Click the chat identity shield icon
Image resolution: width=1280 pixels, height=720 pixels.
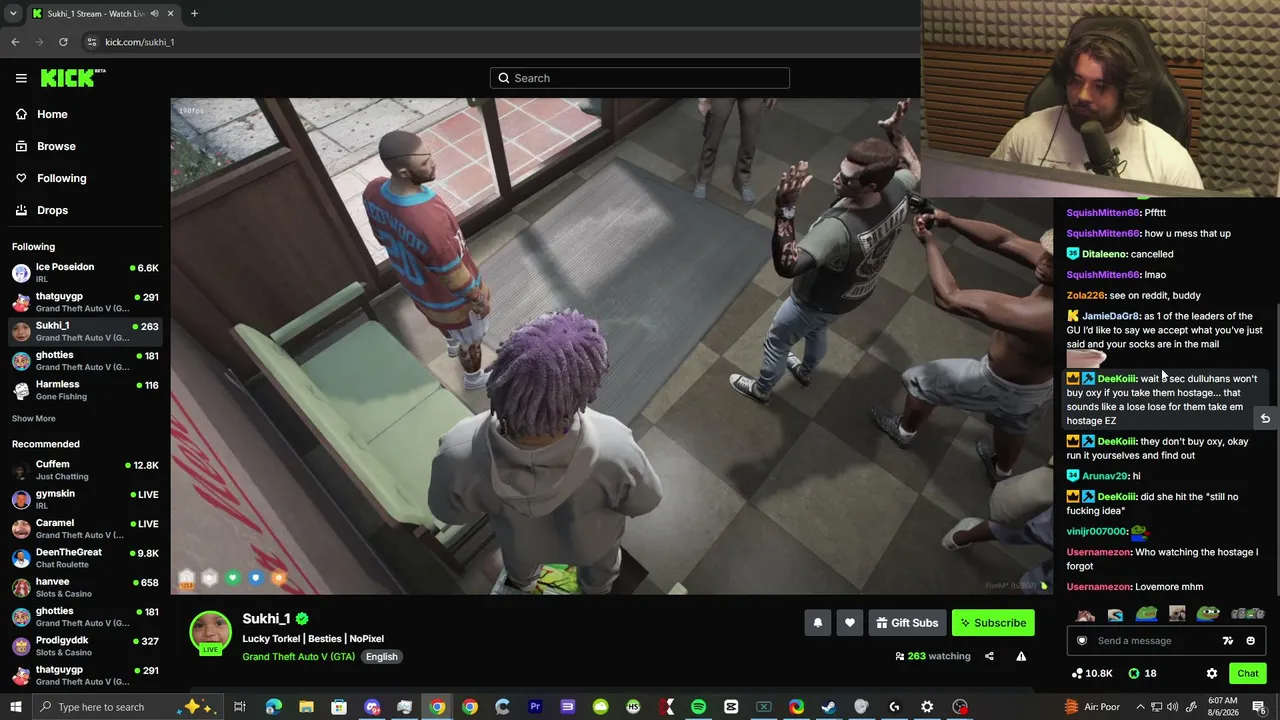click(1081, 641)
